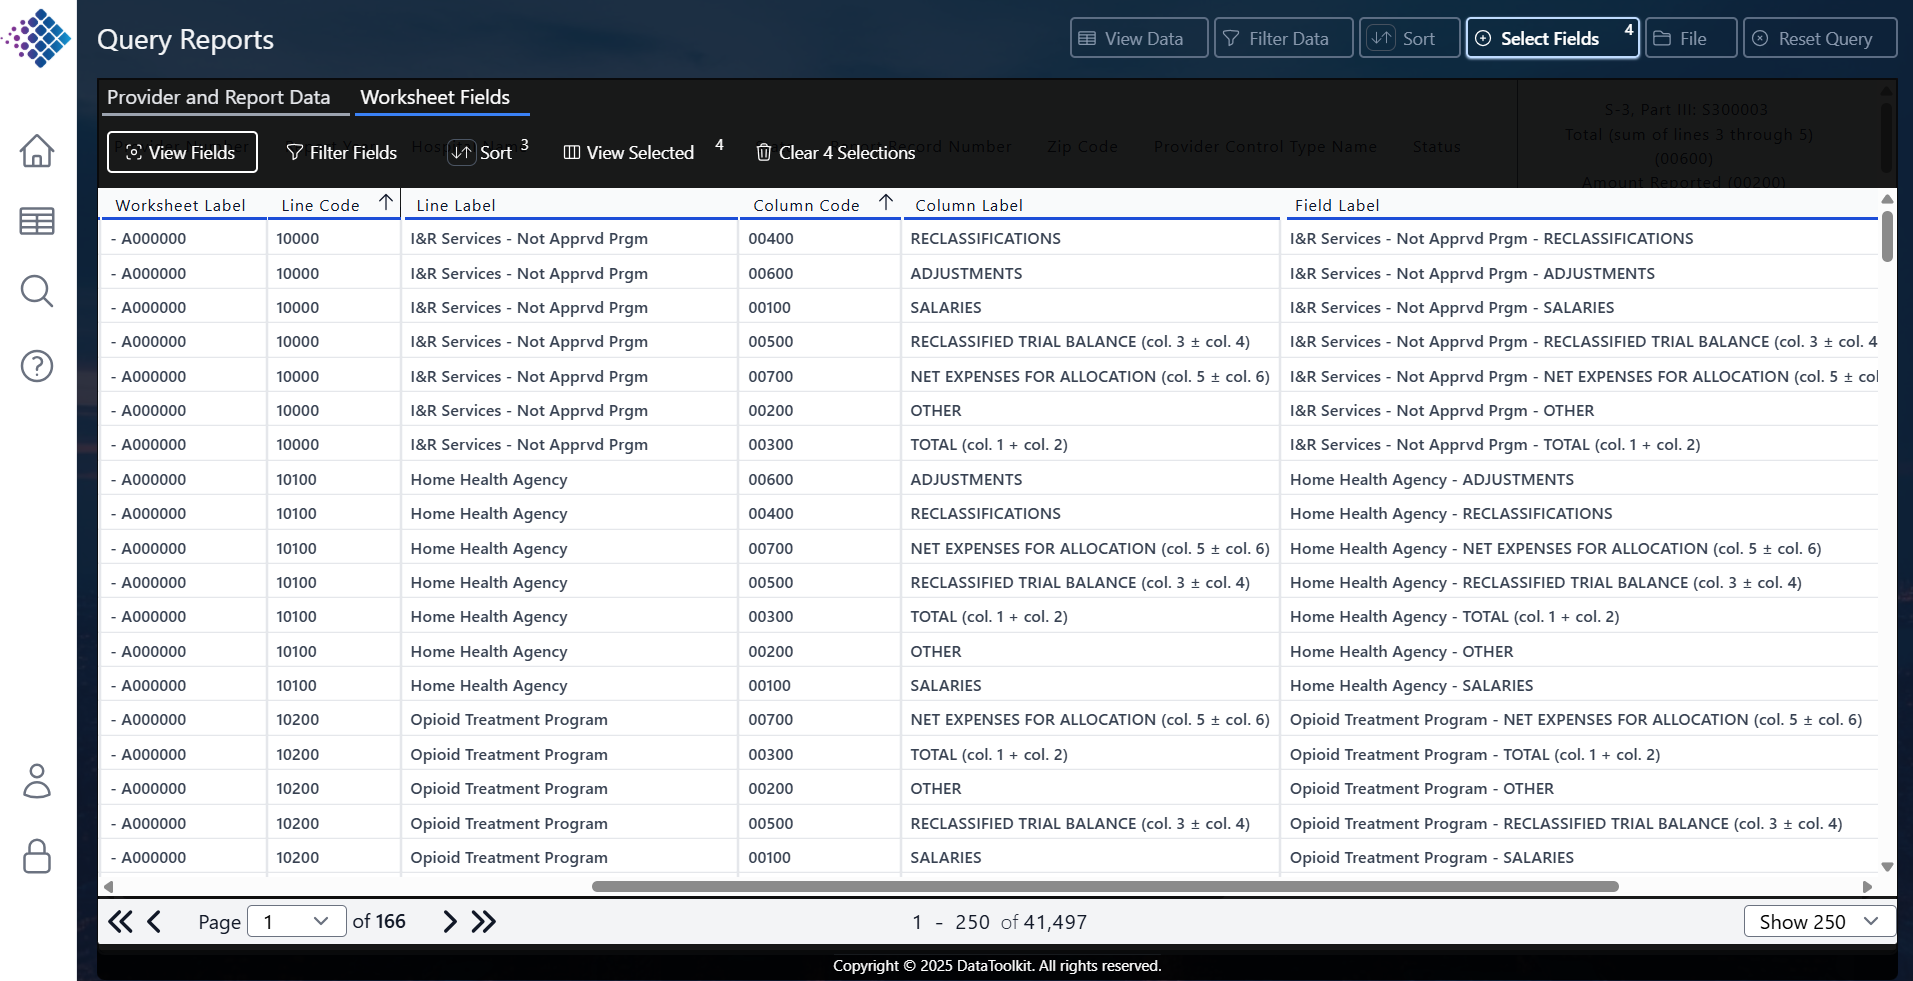This screenshot has height=981, width=1913.
Task: Open the File menu icon
Action: pyautogui.click(x=1663, y=38)
